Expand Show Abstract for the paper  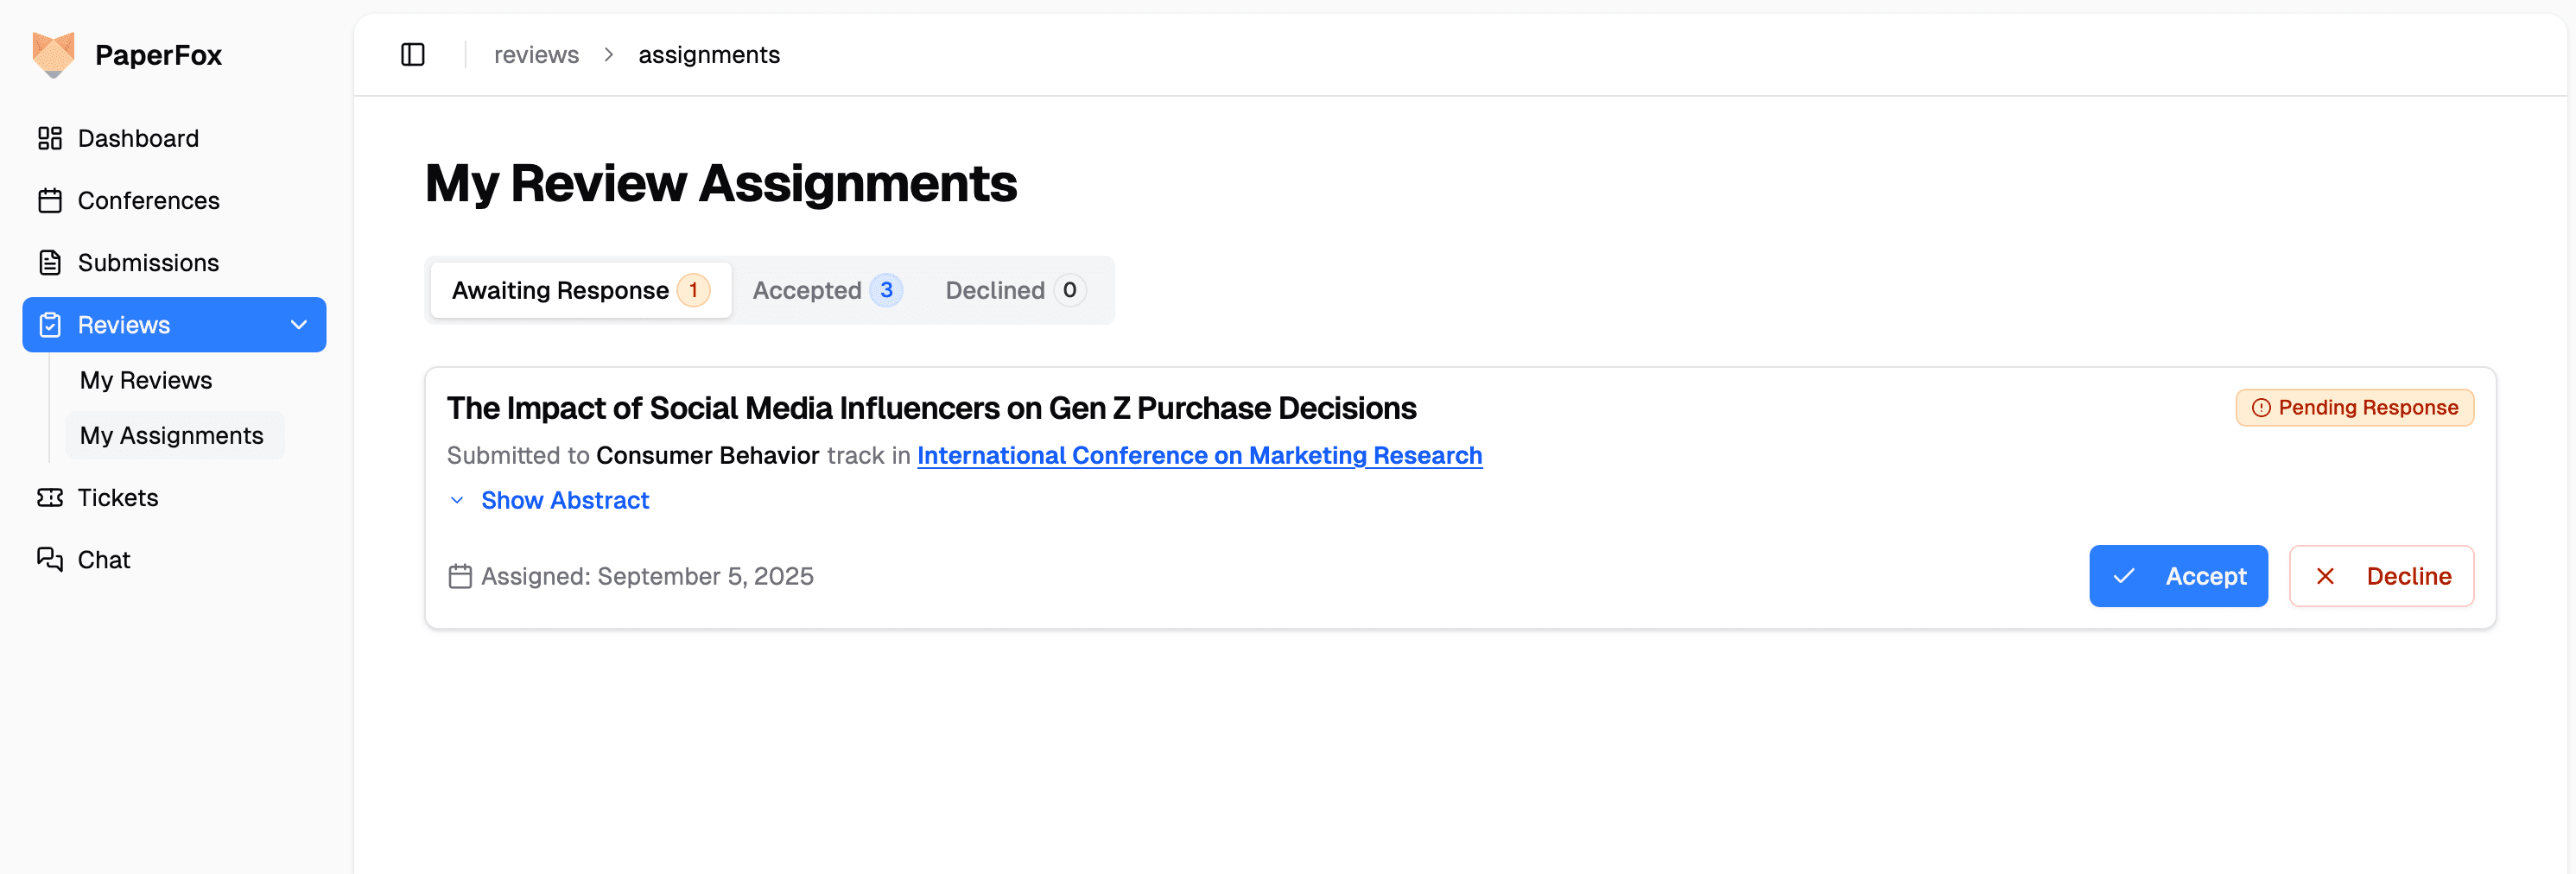coord(565,500)
